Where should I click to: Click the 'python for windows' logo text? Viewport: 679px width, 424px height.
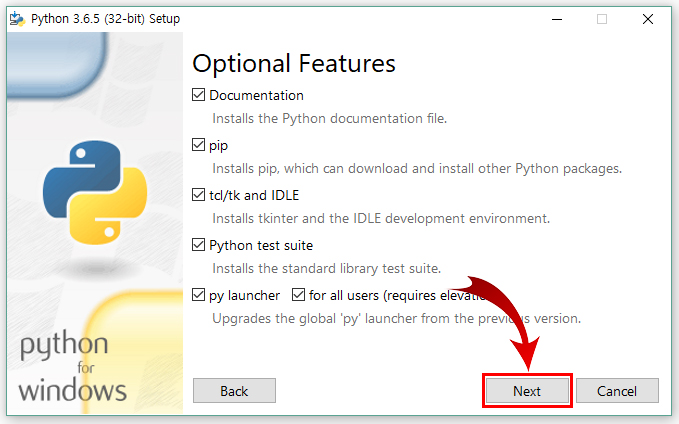72,367
